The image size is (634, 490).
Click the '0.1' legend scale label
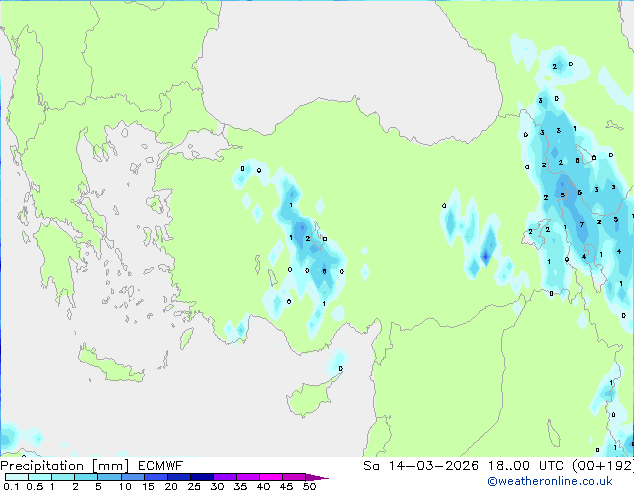[11, 486]
